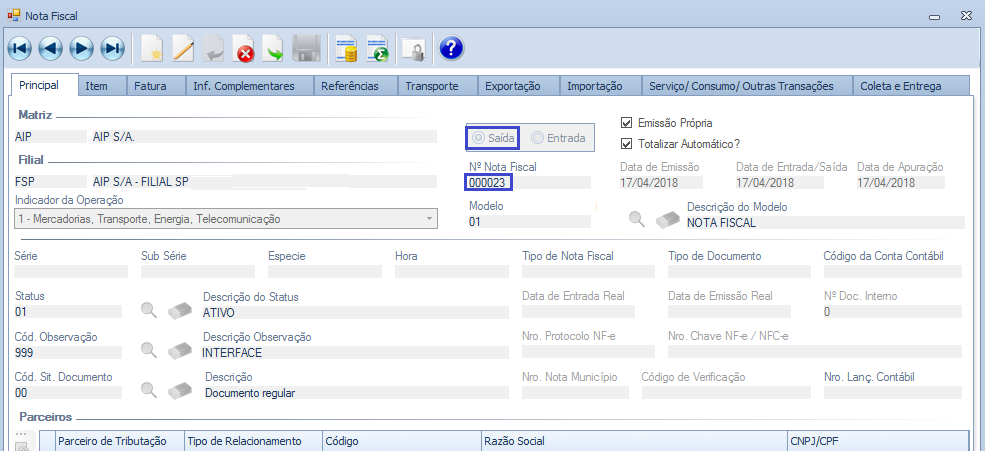The width and height of the screenshot is (985, 451).
Task: Click the Nro. Protocolo NF-e field
Action: coord(588,352)
